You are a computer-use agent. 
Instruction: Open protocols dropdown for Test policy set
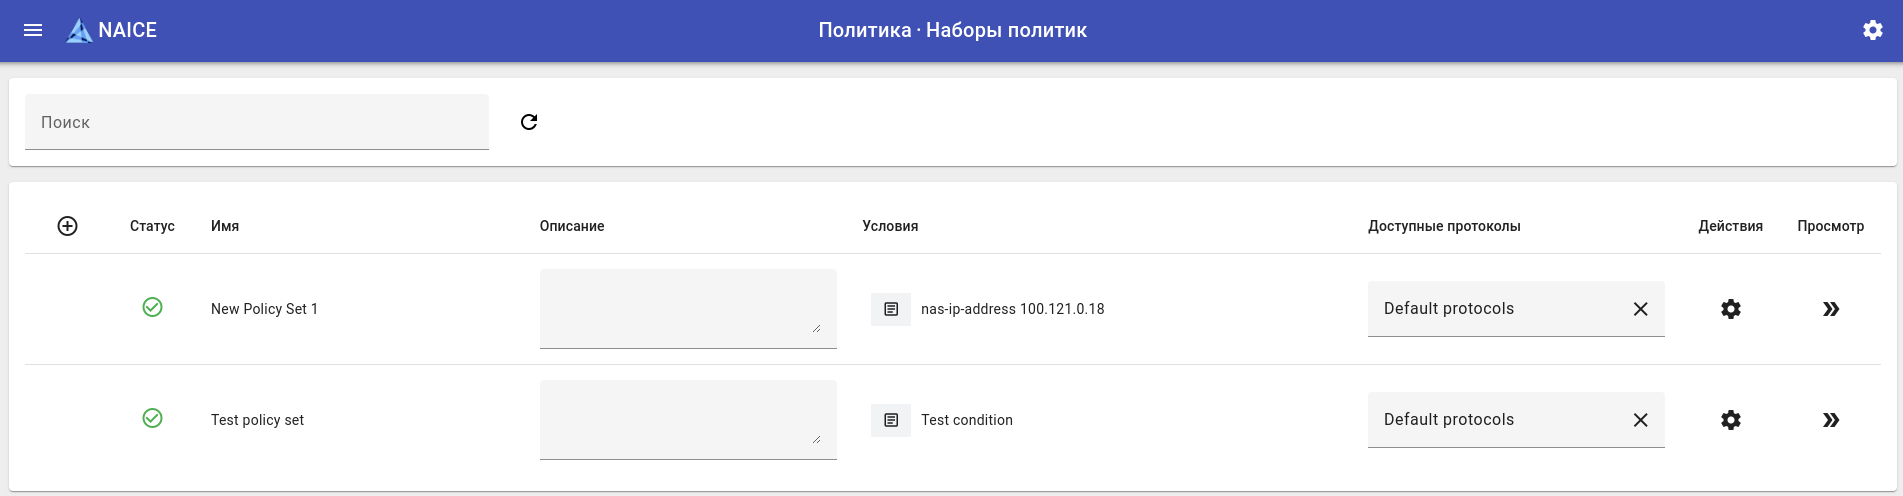(1495, 420)
